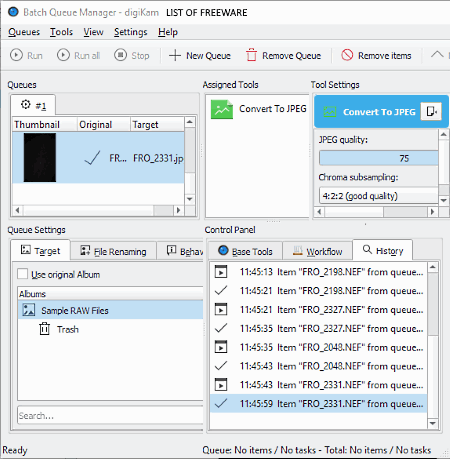This screenshot has height=459, width=450.
Task: Select the black thumbnail in queue list
Action: pos(40,157)
